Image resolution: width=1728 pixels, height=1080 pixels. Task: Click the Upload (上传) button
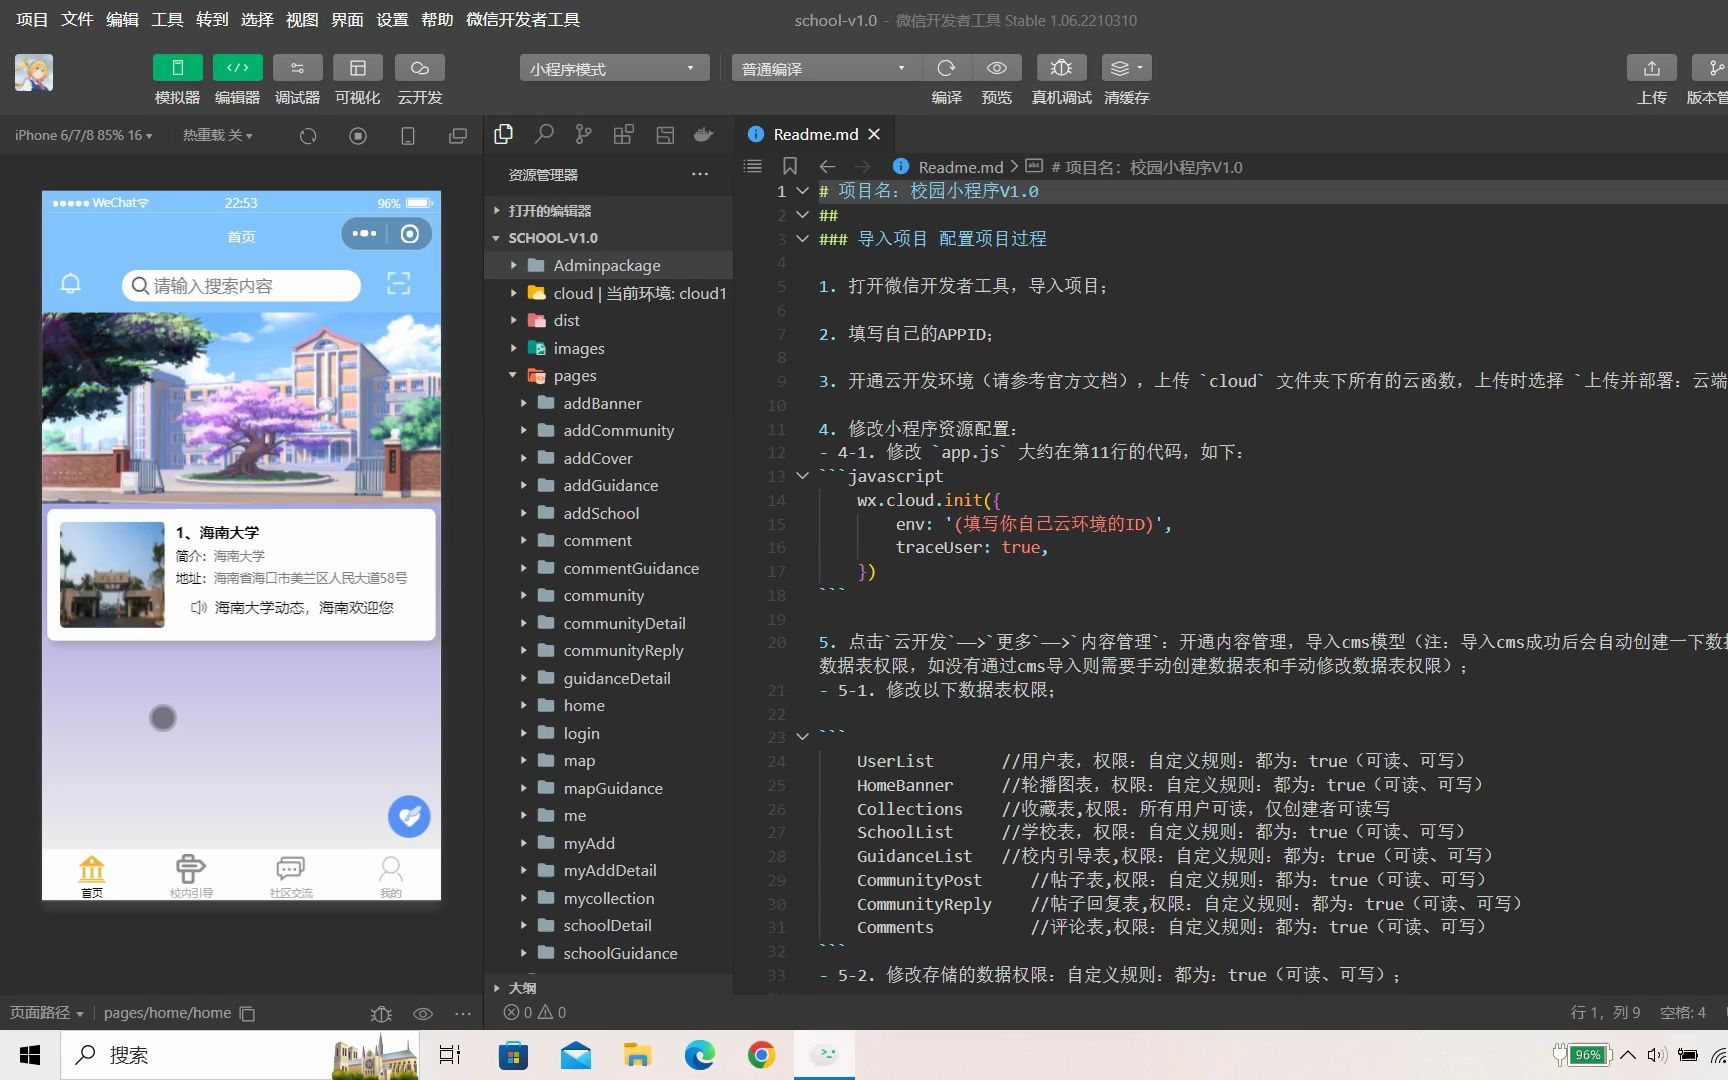(x=1651, y=68)
